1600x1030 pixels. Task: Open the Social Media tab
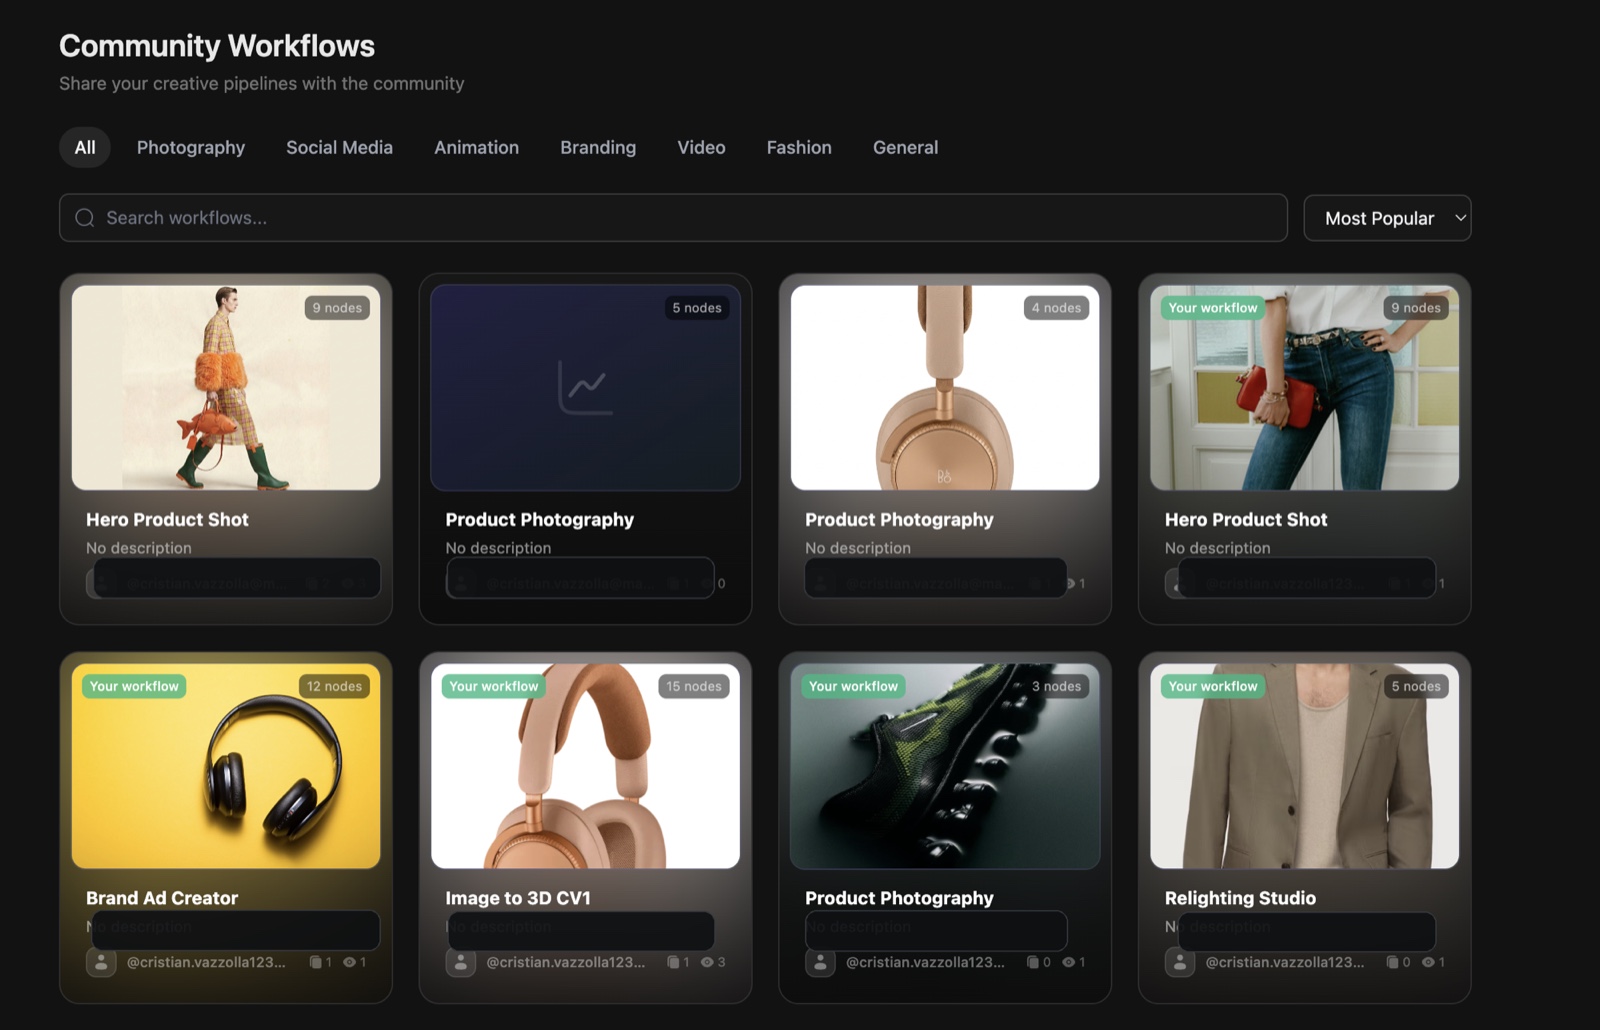click(x=339, y=147)
